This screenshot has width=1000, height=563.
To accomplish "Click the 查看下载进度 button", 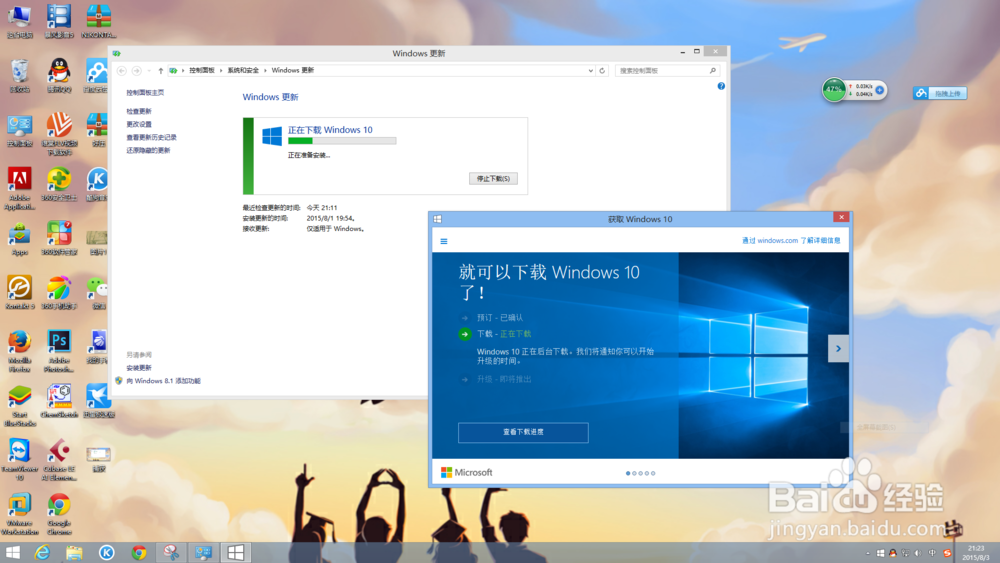I will [523, 432].
